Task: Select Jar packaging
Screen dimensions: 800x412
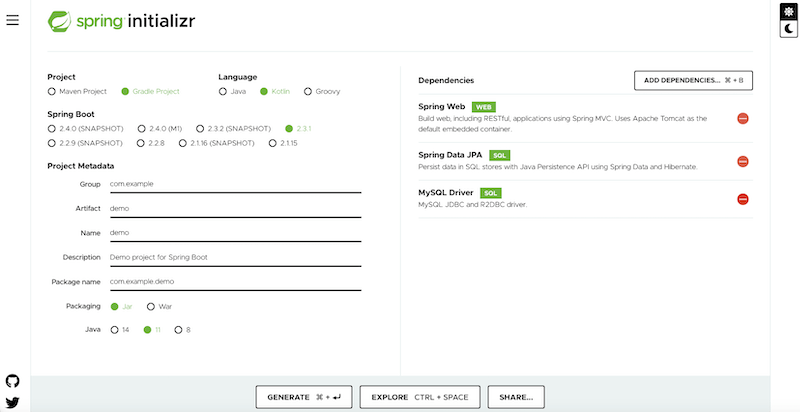Action: point(121,306)
